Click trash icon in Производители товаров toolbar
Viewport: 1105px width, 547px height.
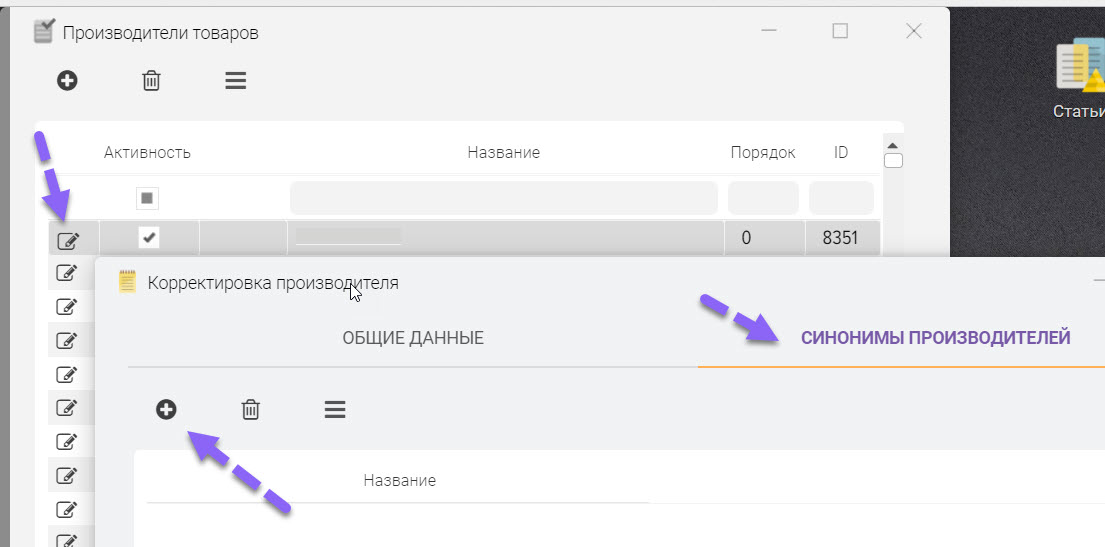pos(152,80)
